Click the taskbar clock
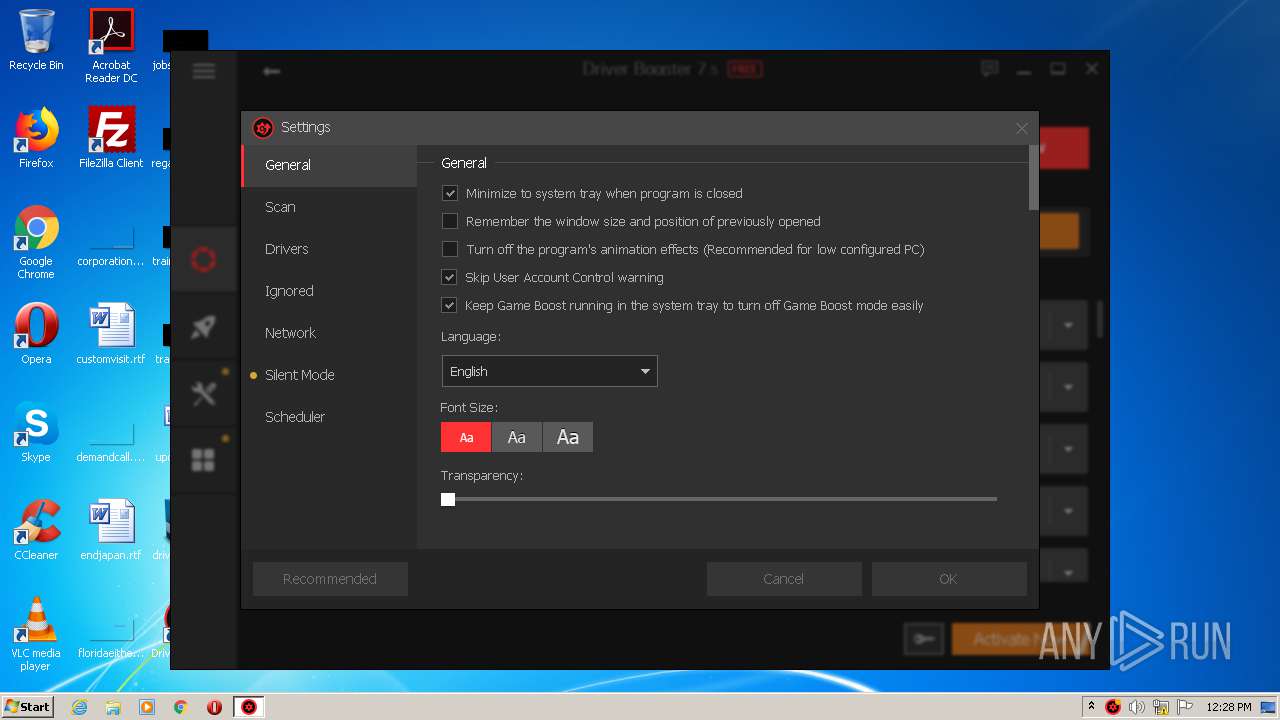 click(x=1229, y=707)
